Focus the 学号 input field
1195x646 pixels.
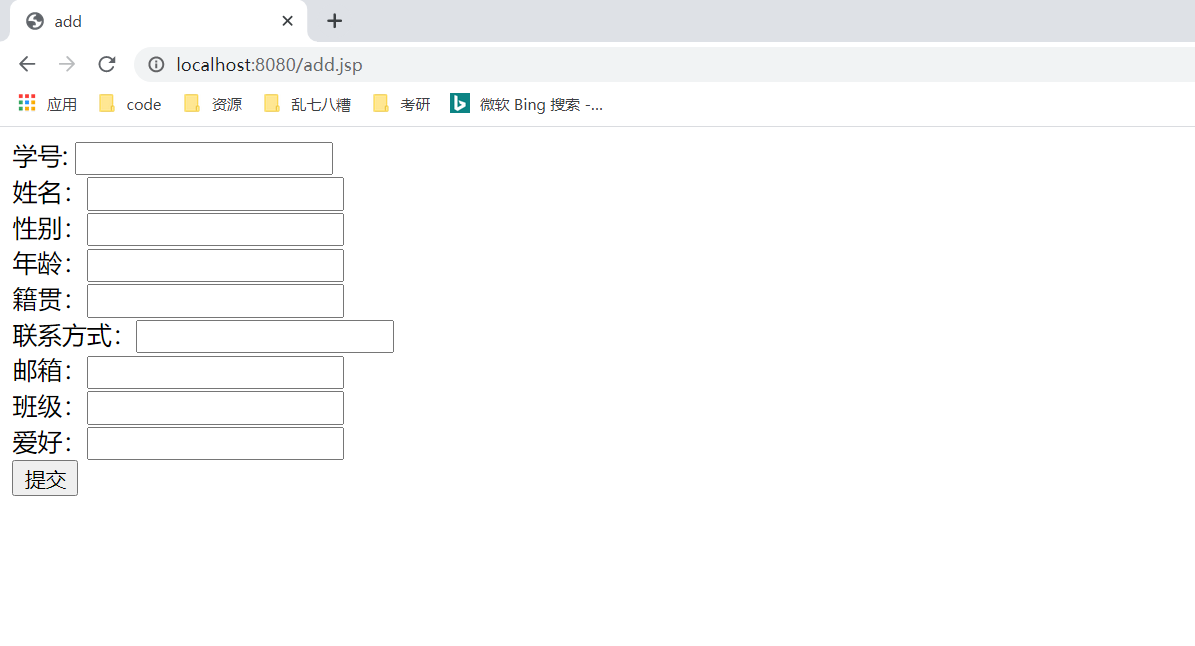(x=203, y=158)
